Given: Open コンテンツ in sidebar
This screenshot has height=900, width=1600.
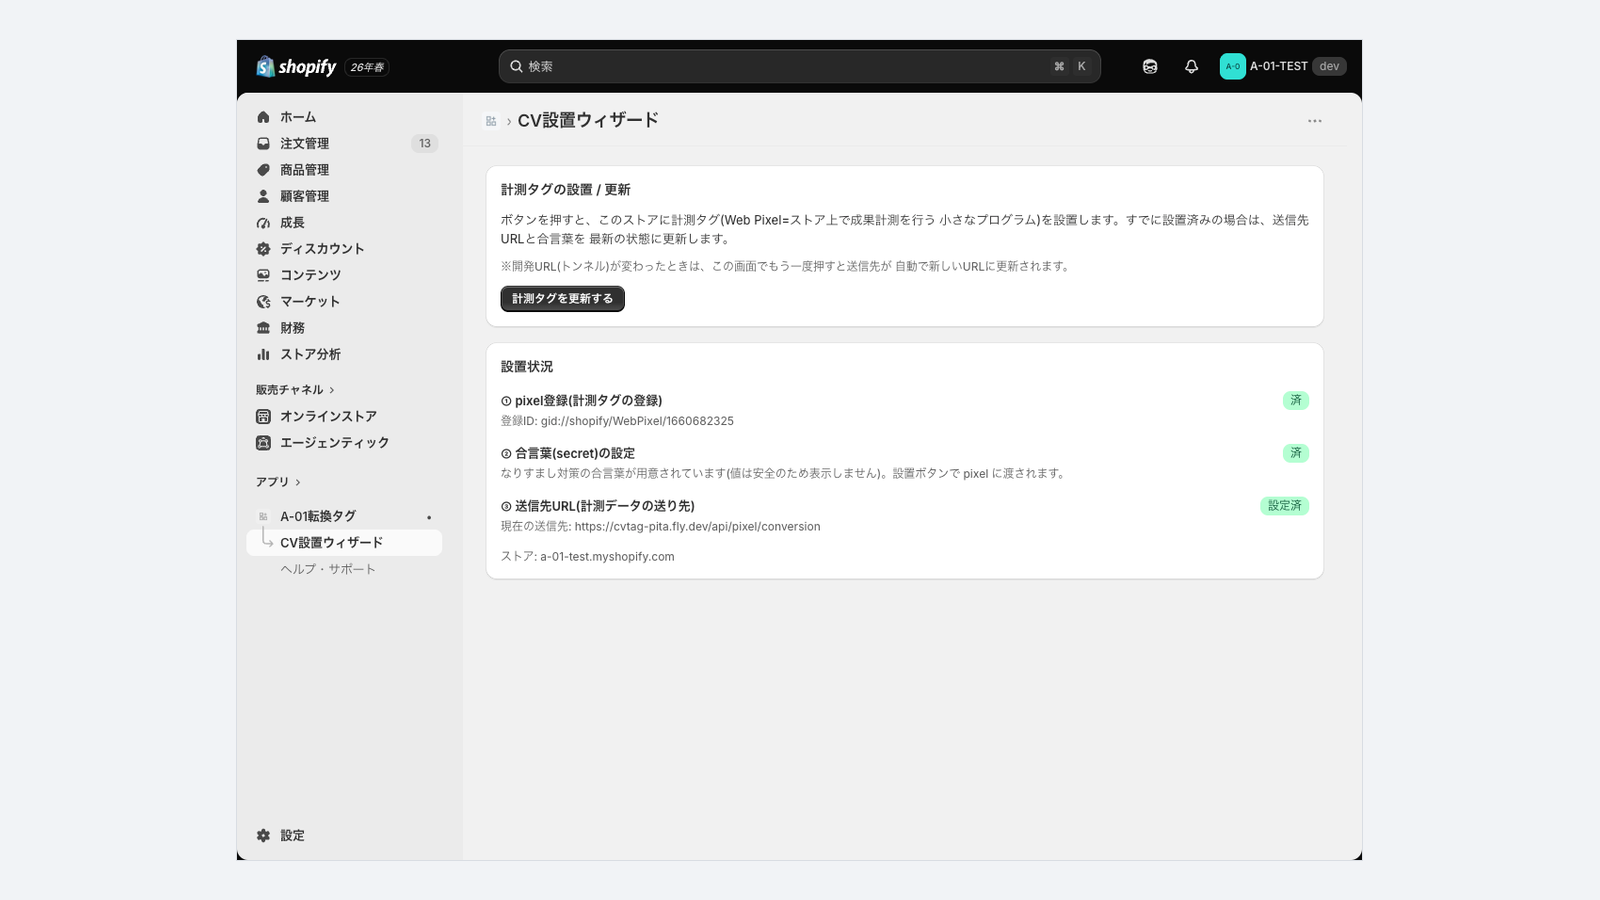Looking at the screenshot, I should pyautogui.click(x=344, y=275).
